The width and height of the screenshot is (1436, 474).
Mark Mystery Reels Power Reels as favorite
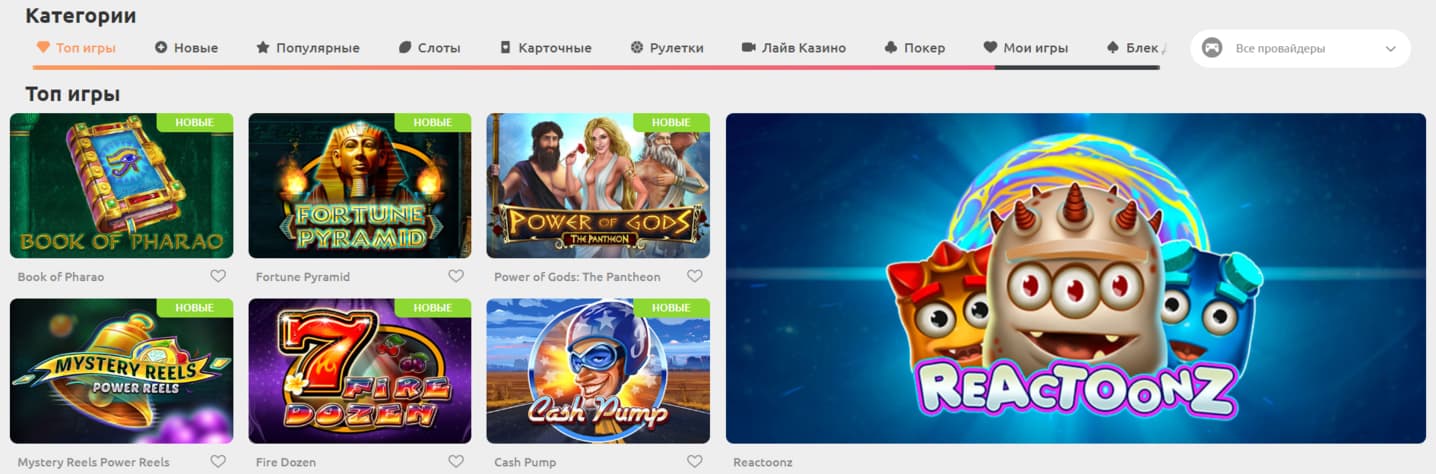218,462
